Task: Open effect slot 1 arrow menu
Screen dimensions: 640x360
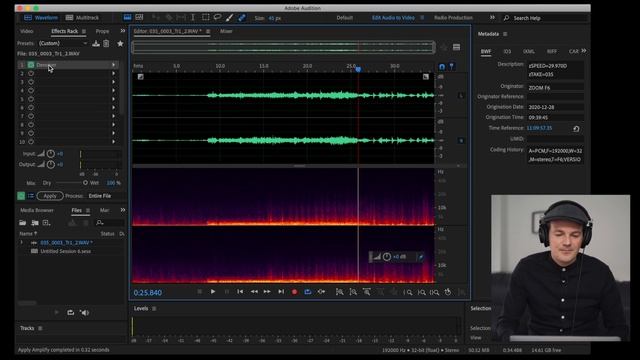Action: pyautogui.click(x=113, y=65)
